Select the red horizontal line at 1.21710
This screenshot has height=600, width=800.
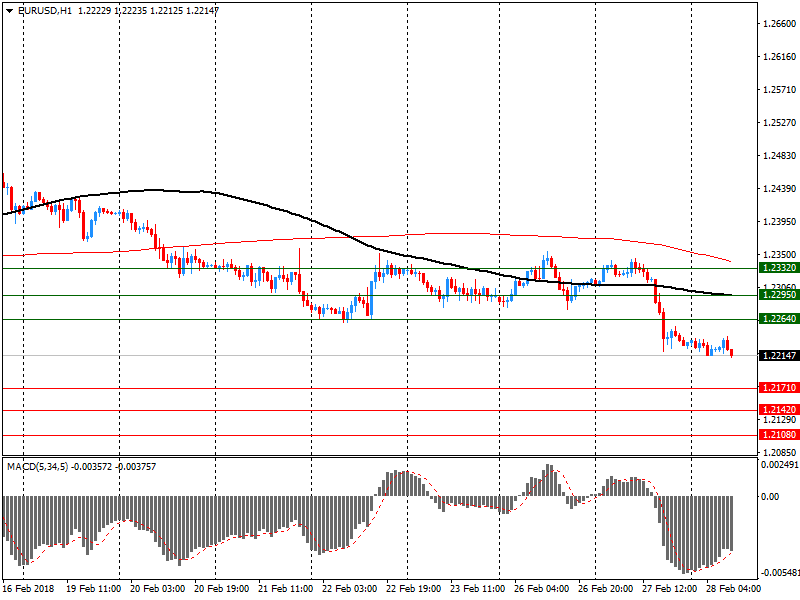(300, 388)
